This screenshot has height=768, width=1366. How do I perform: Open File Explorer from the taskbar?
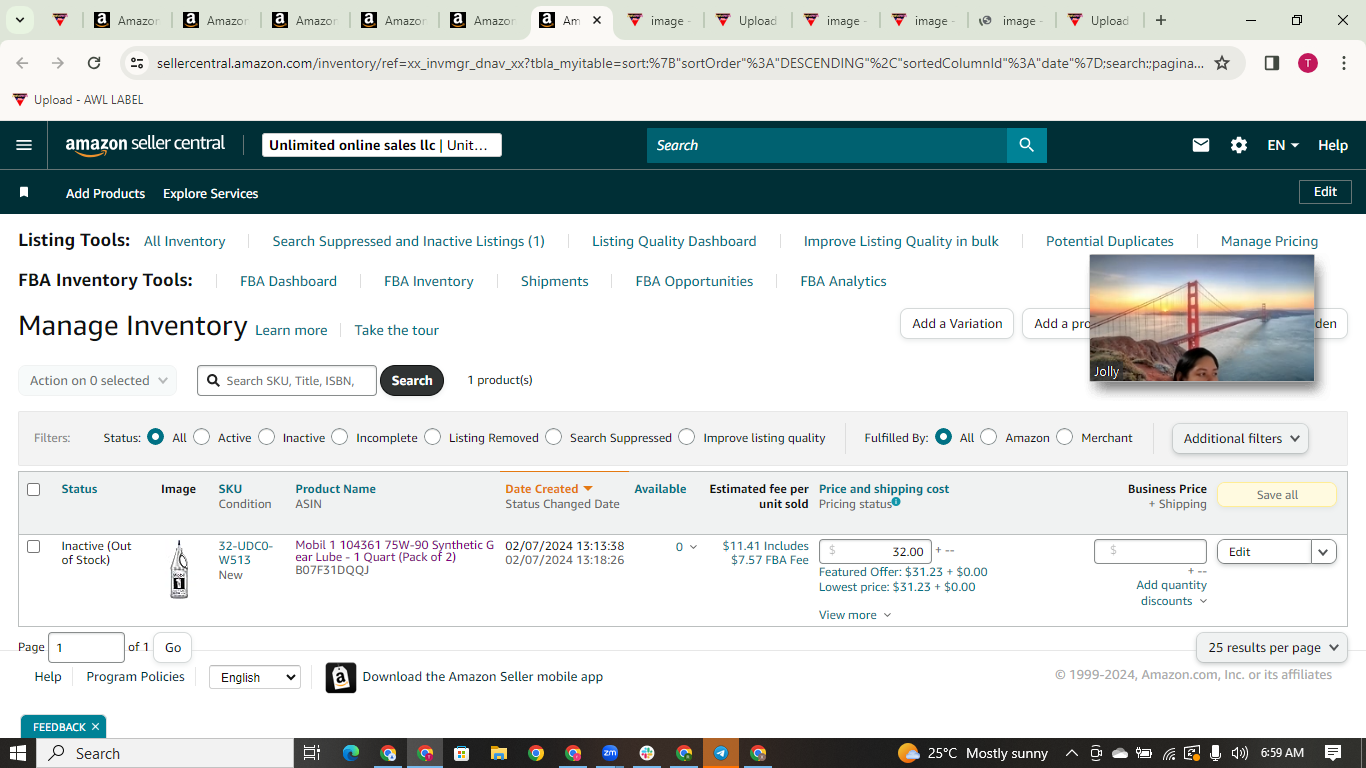pos(498,753)
